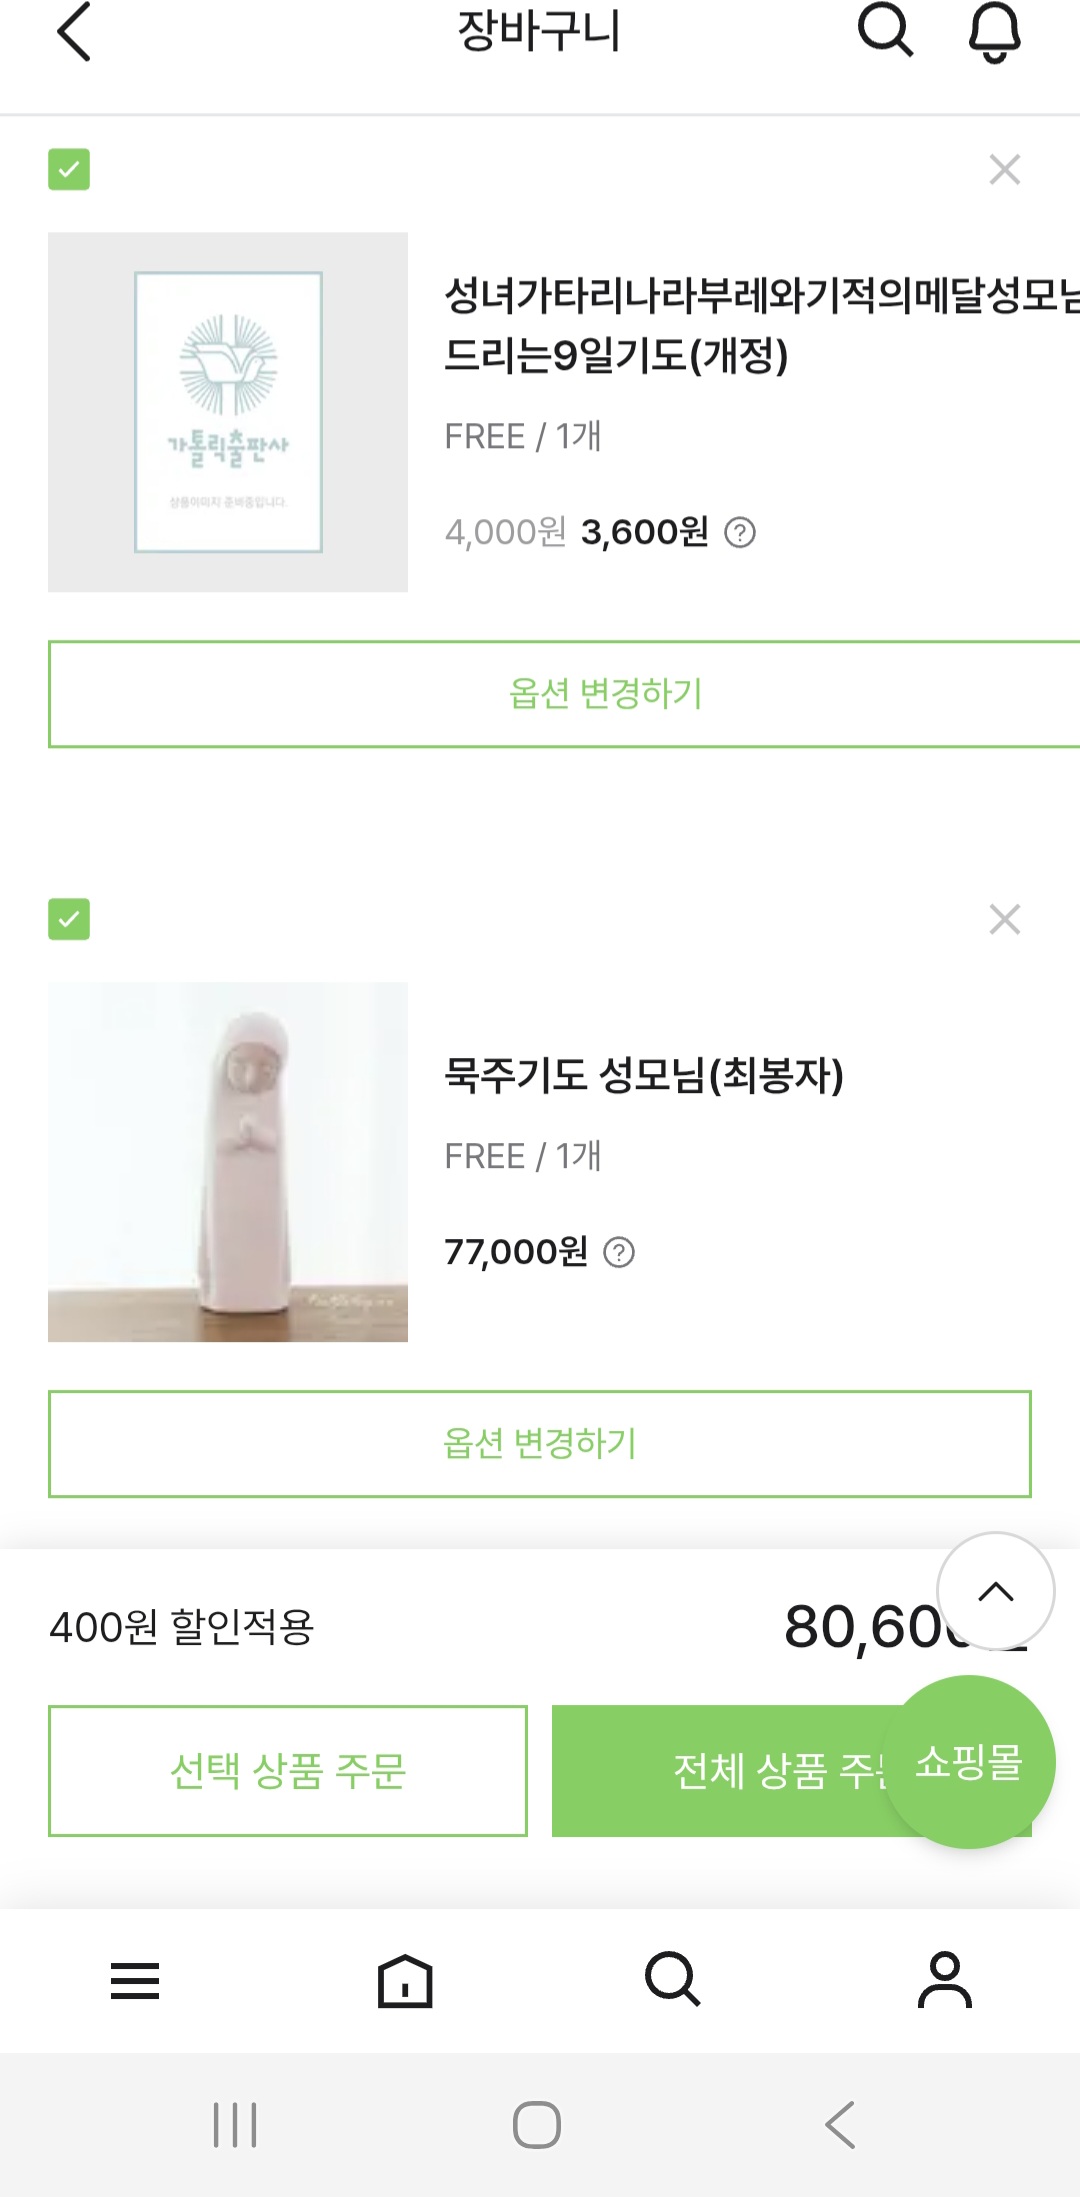Open notifications bell icon
Image resolution: width=1080 pixels, height=2197 pixels.
coord(994,32)
